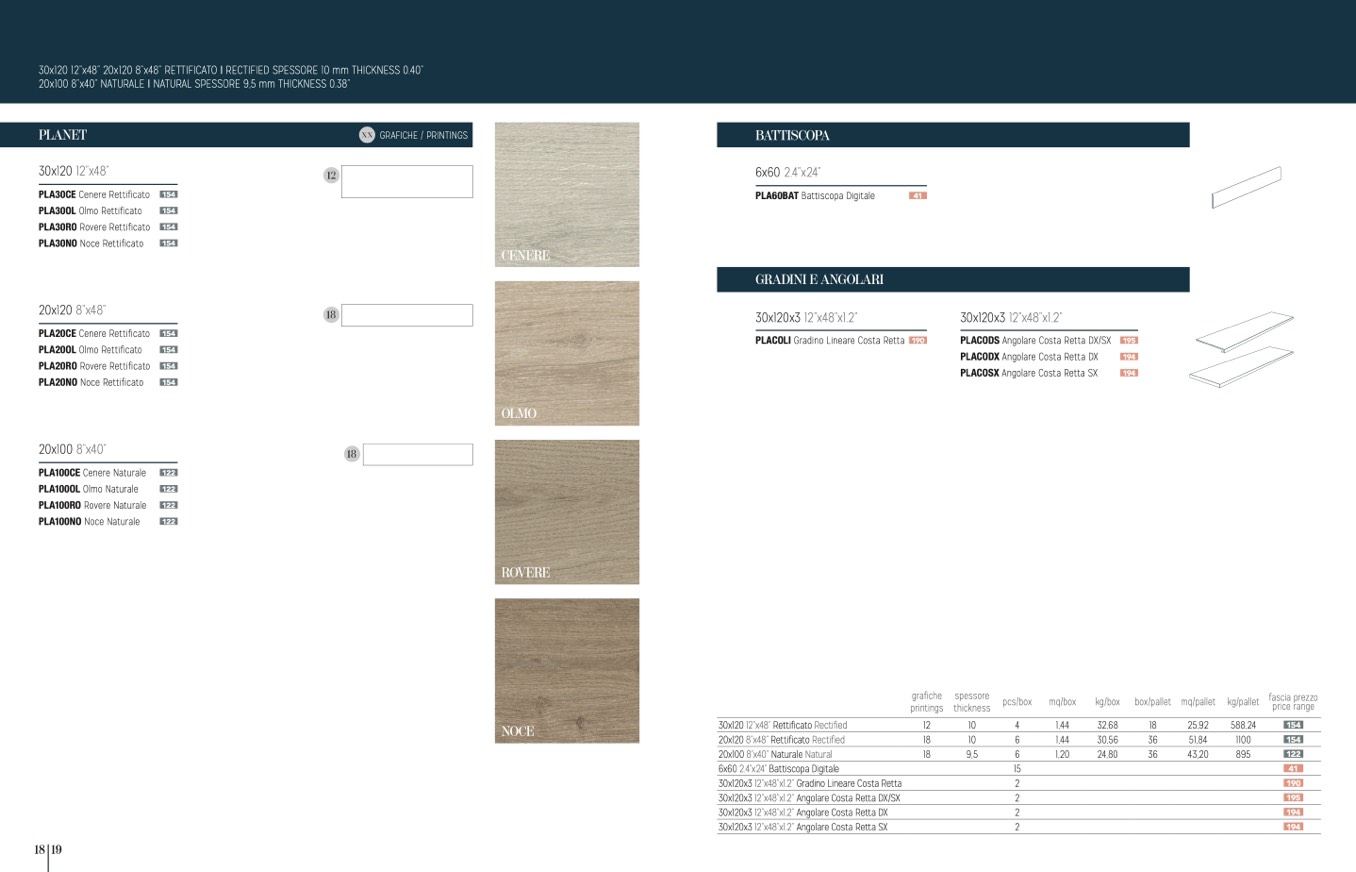
Task: Click the PLANET section header
Action: point(63,135)
